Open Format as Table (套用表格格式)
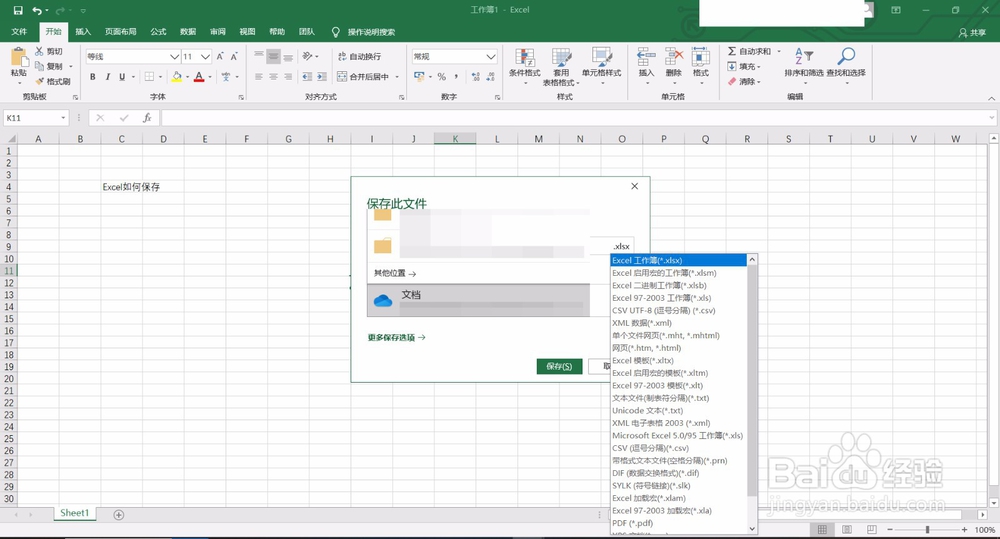 pyautogui.click(x=561, y=66)
